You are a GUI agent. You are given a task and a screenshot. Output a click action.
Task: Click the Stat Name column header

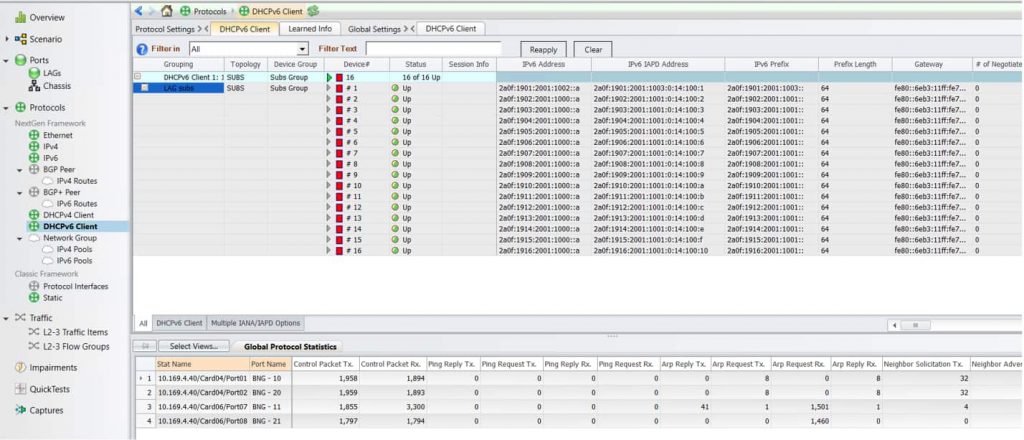[x=202, y=364]
